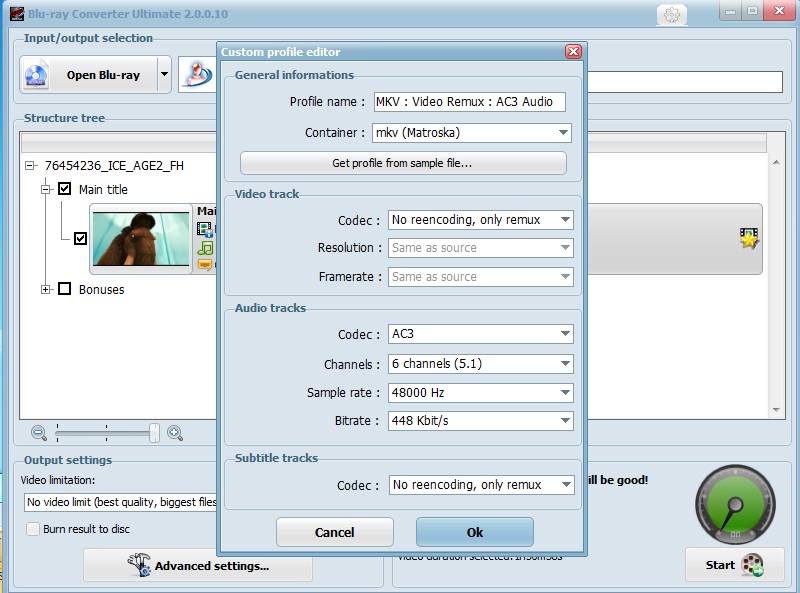Image resolution: width=800 pixels, height=593 pixels.
Task: Open the Video track Codec dropdown
Action: pyautogui.click(x=481, y=220)
